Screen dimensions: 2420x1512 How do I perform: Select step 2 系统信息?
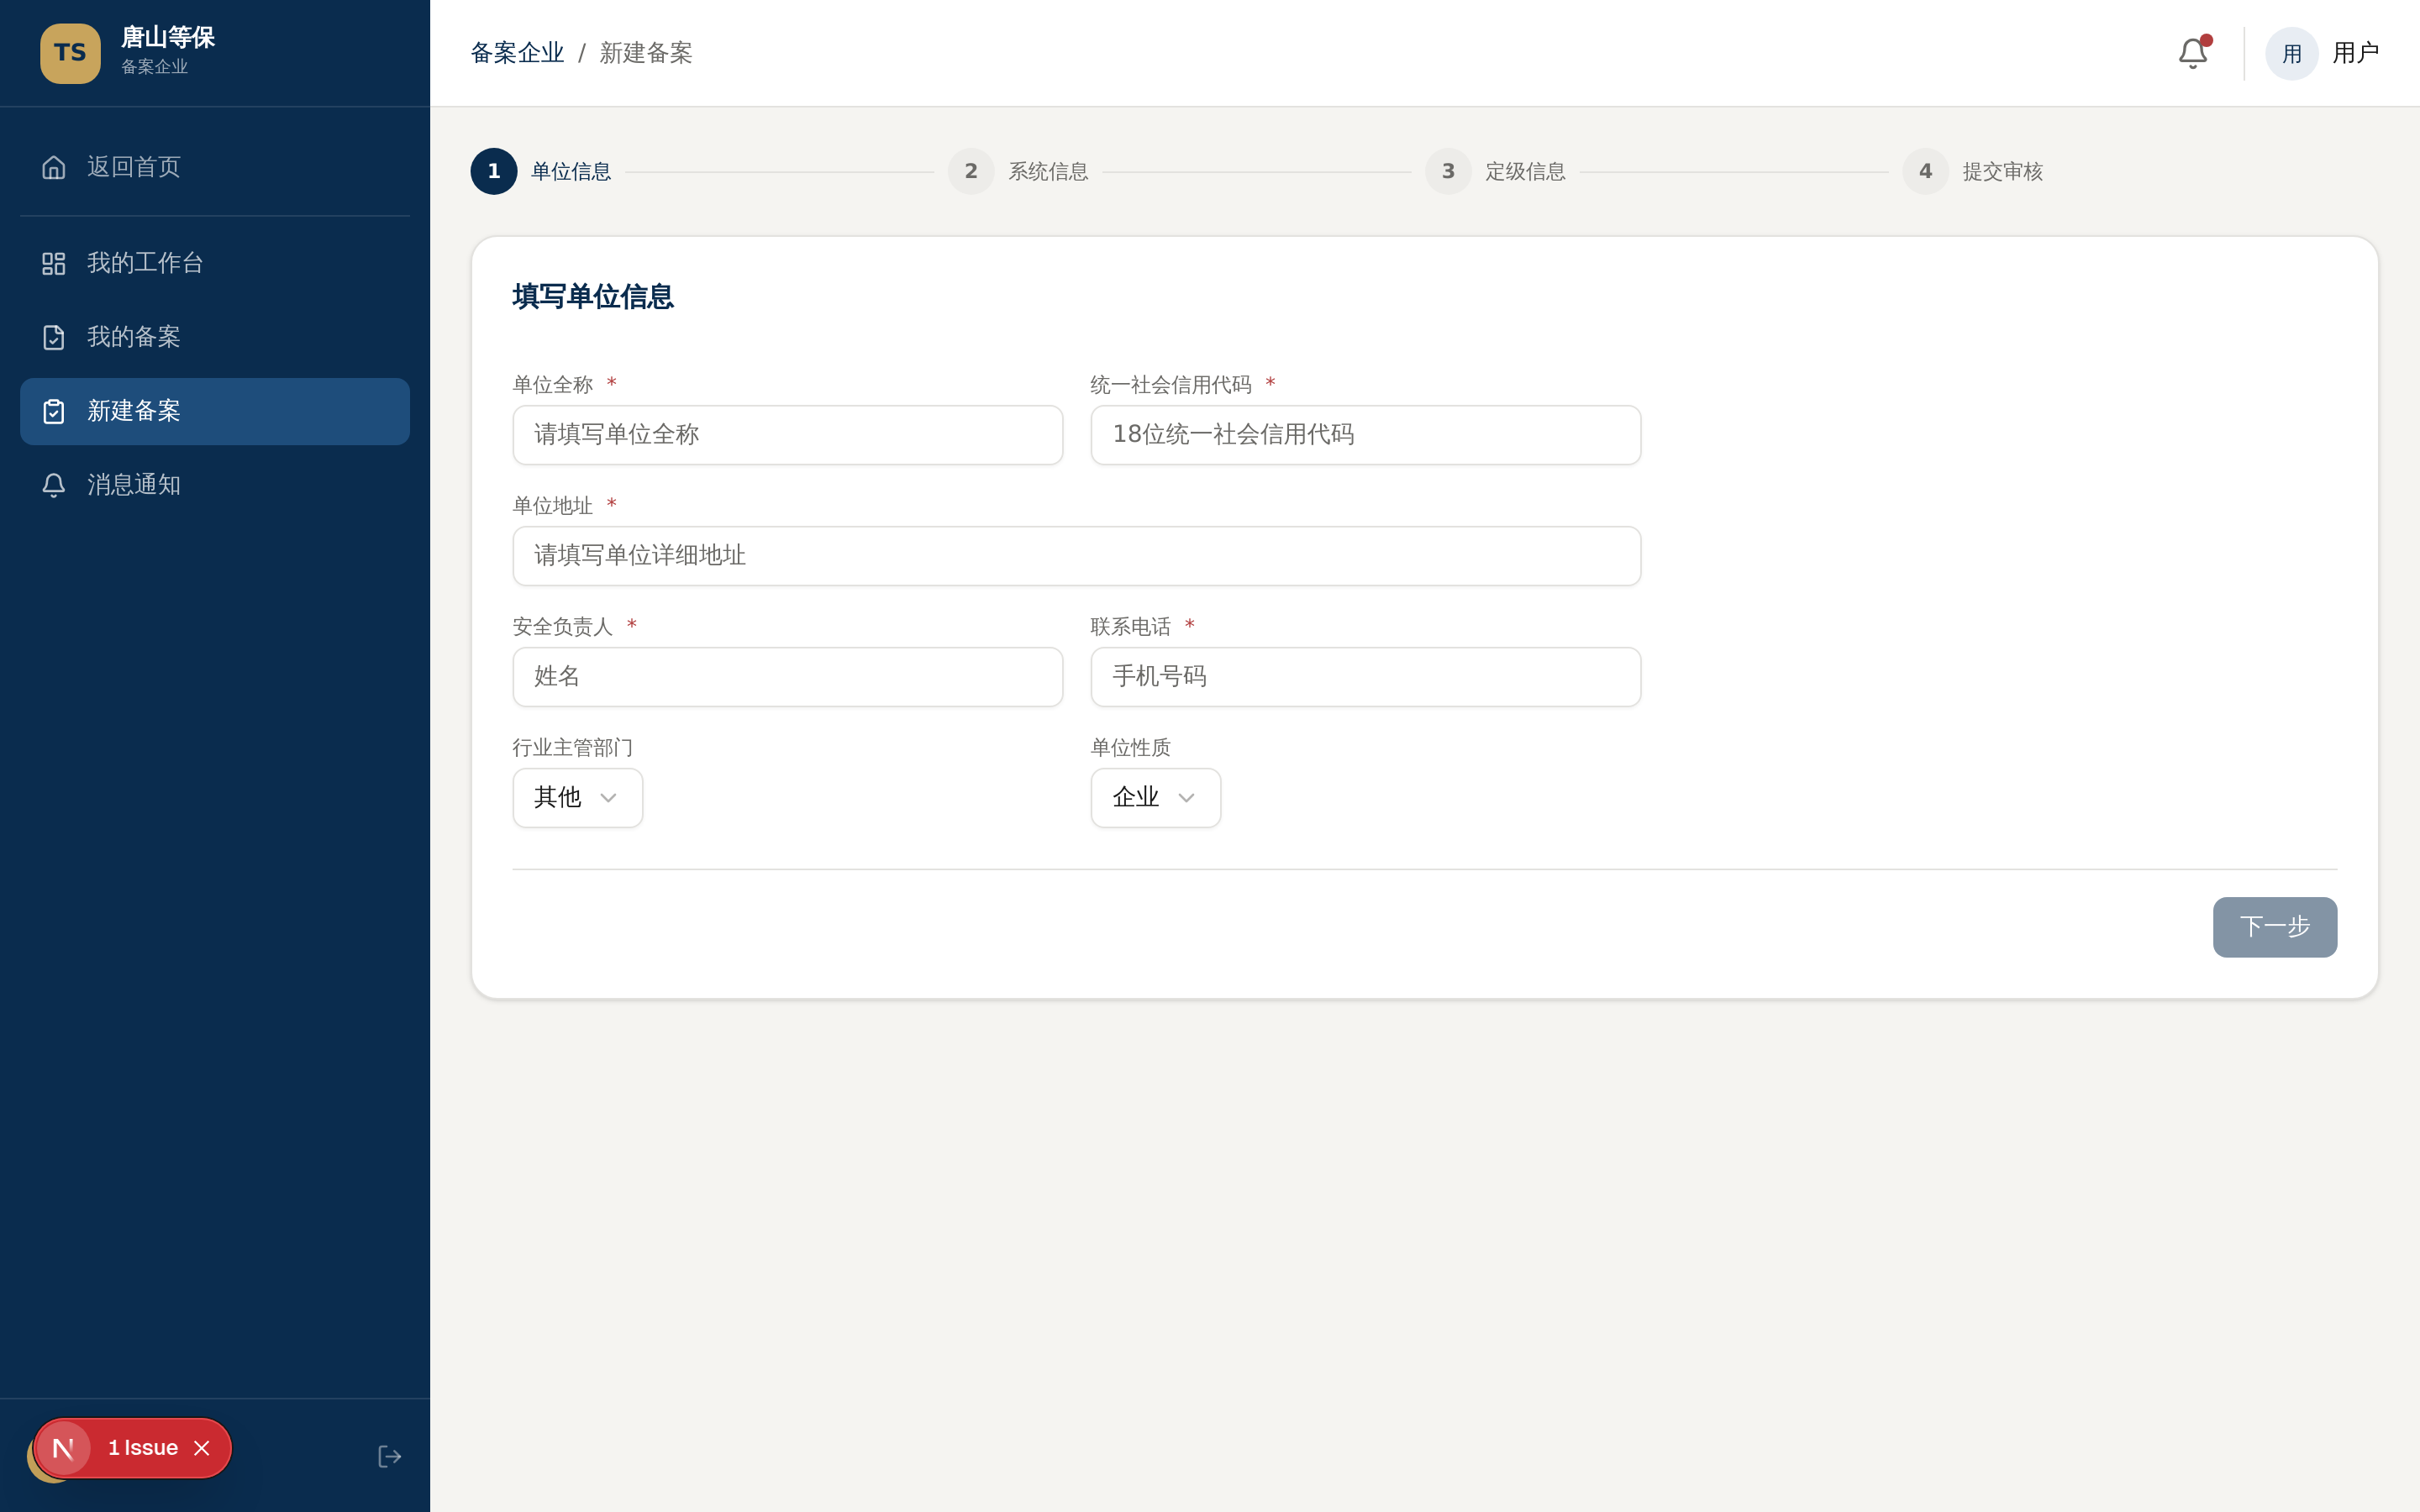click(1018, 171)
